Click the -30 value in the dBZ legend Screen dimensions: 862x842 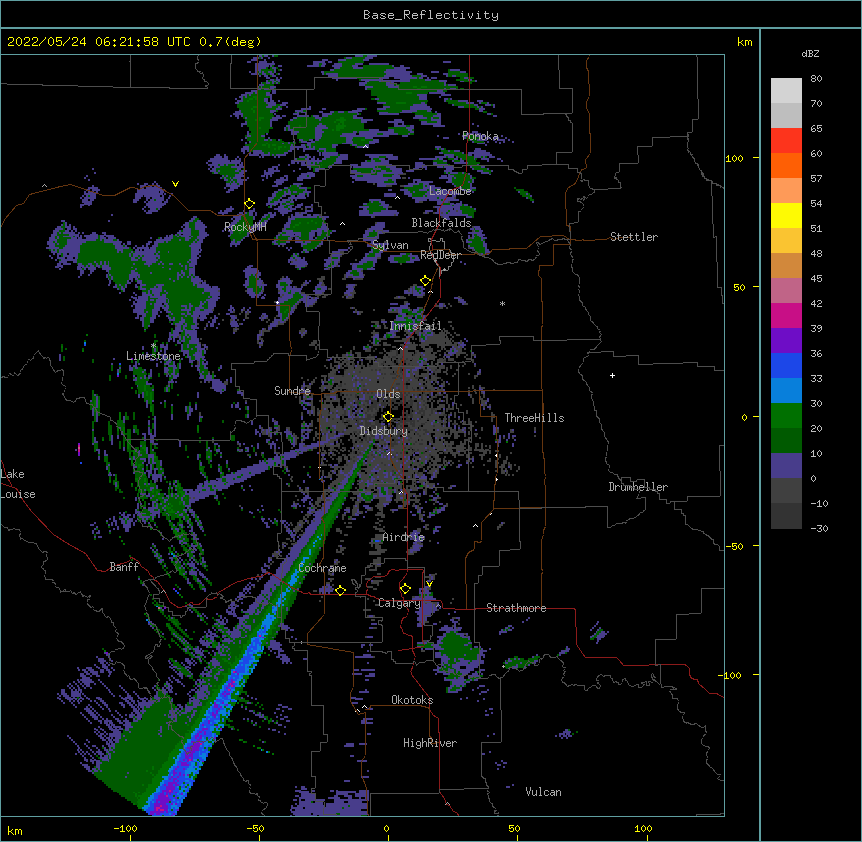[819, 528]
